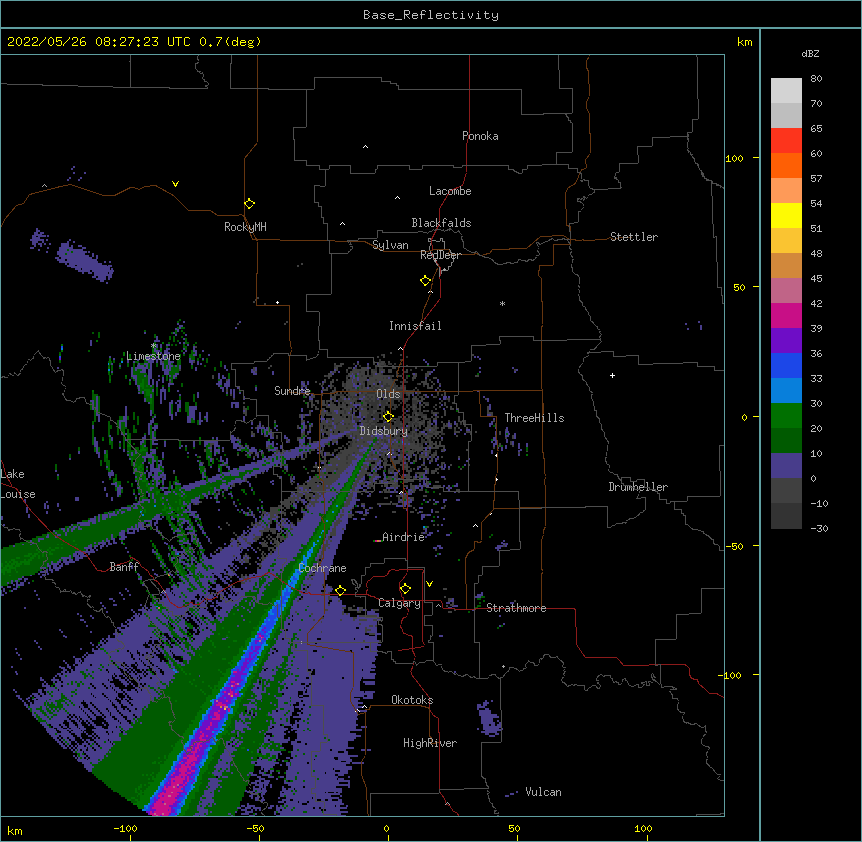Pick the orange 57-60 dBZ legend swatch
Viewport: 862px width, 842px height.
click(x=786, y=165)
